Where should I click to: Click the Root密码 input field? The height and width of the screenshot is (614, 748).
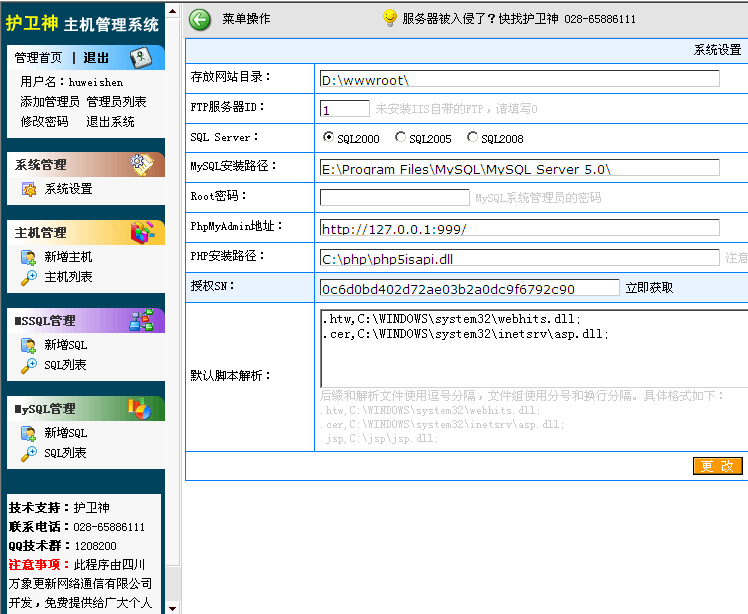pos(394,198)
